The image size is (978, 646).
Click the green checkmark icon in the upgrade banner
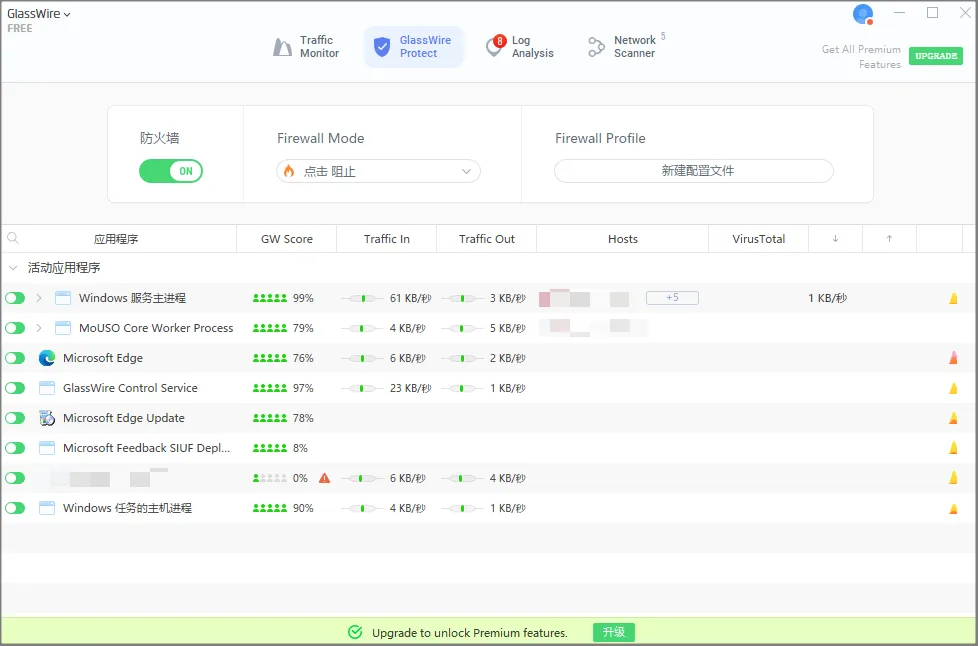(355, 632)
